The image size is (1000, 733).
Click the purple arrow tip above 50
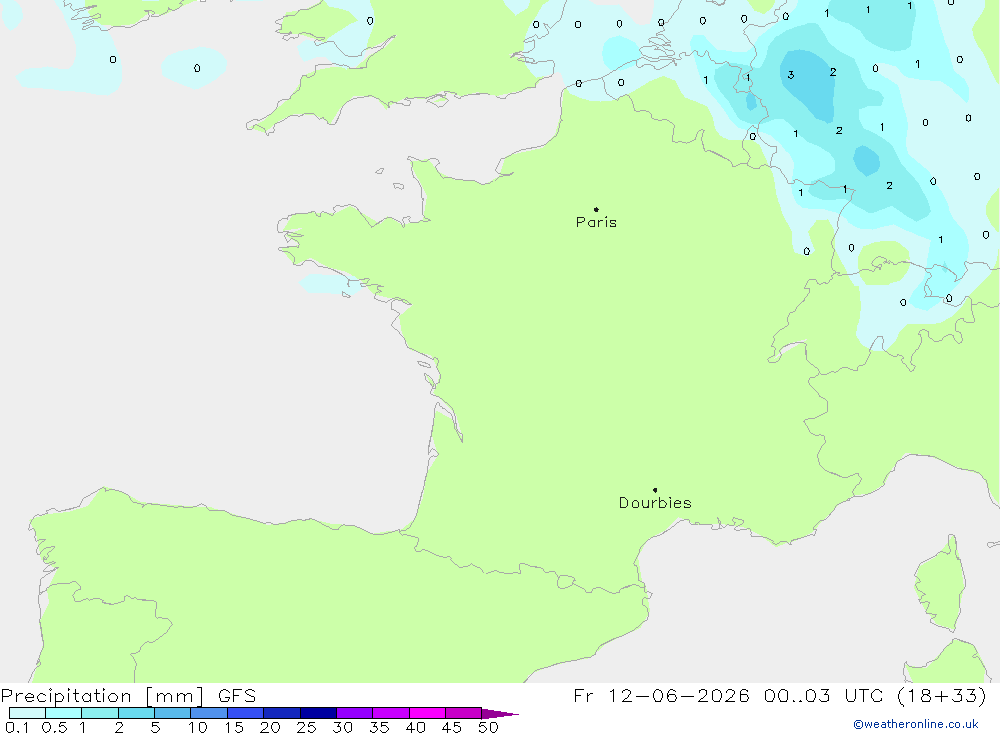[500, 714]
